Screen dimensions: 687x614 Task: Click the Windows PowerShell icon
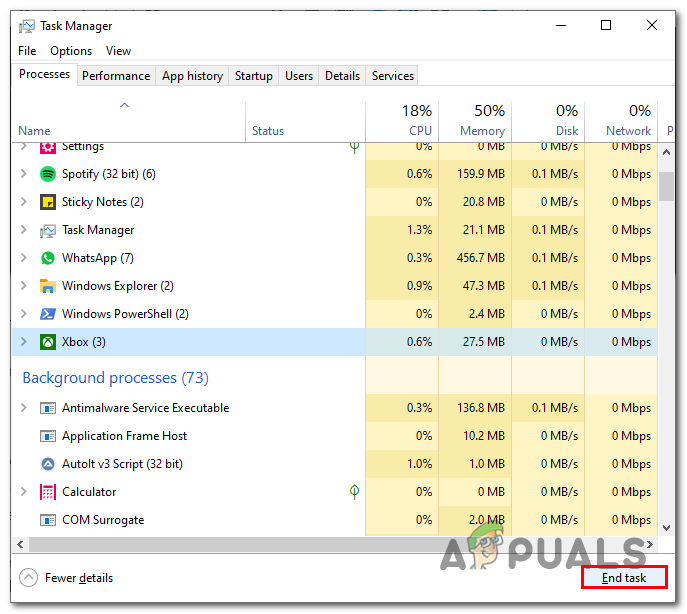coord(48,314)
